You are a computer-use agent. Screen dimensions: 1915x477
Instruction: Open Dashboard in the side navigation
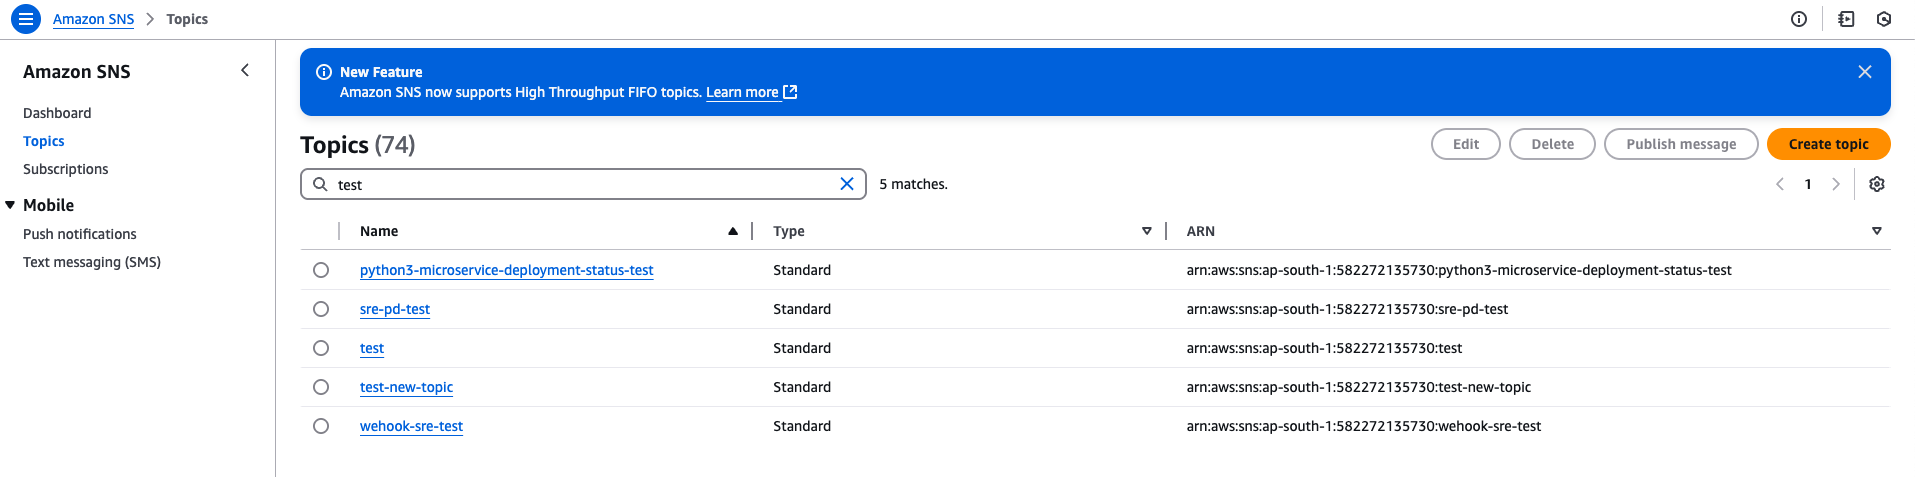pos(57,113)
